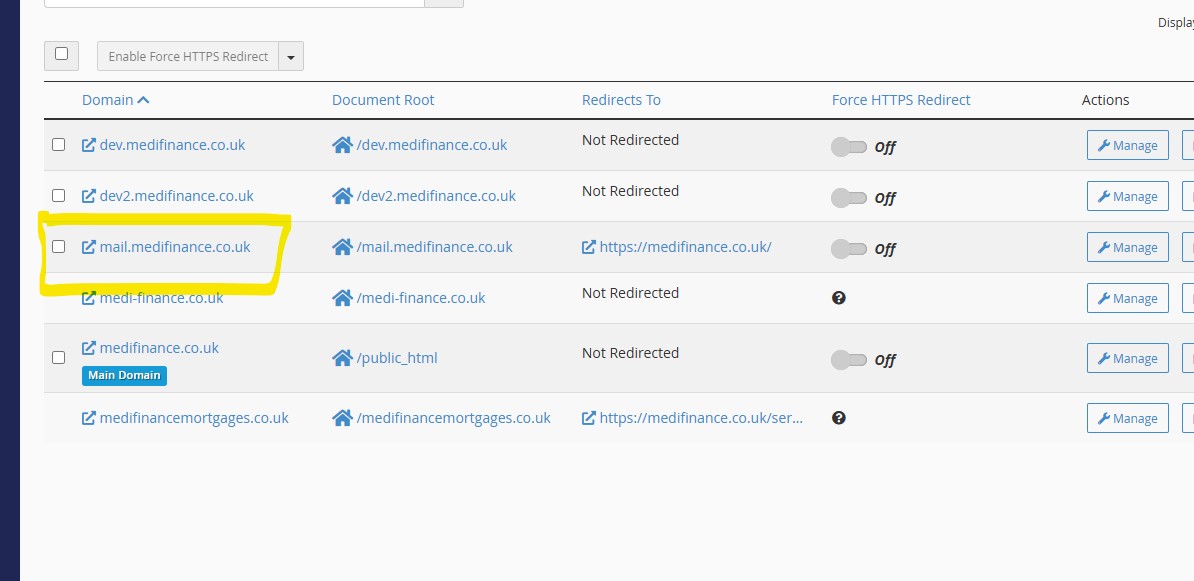Click the home icon next to /public_html

coord(340,357)
